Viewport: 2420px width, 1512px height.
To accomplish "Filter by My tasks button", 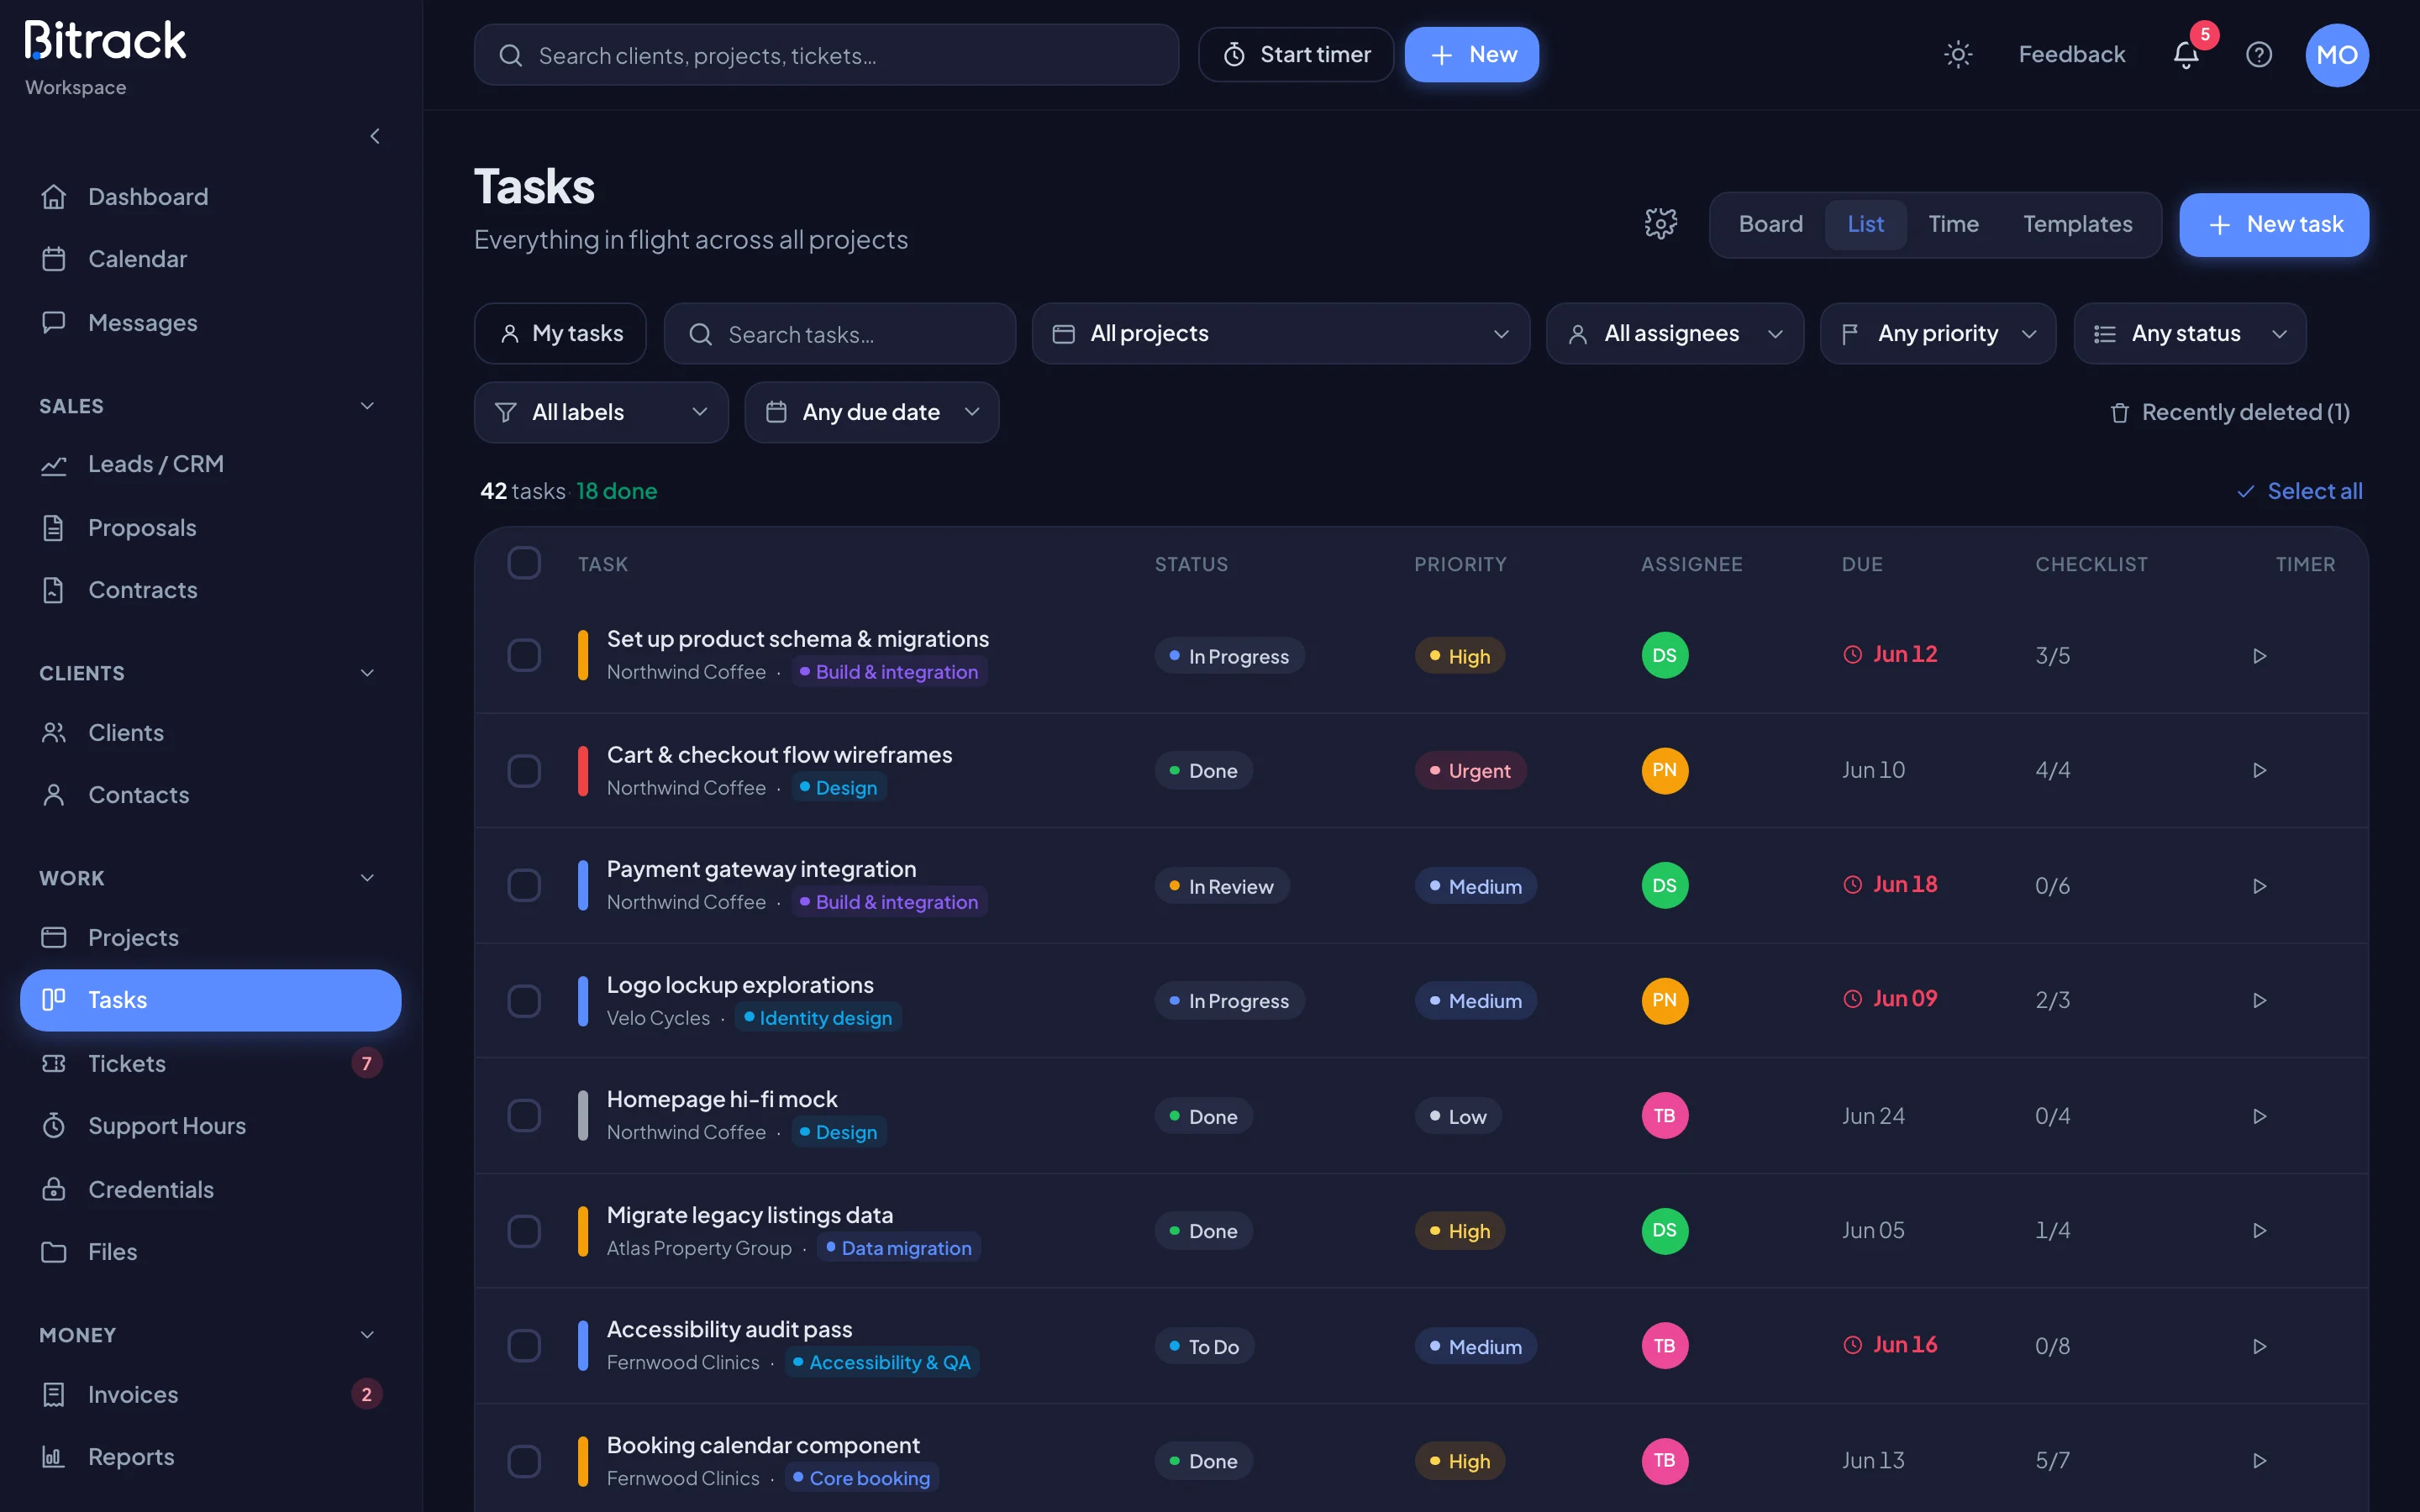I will [x=560, y=334].
